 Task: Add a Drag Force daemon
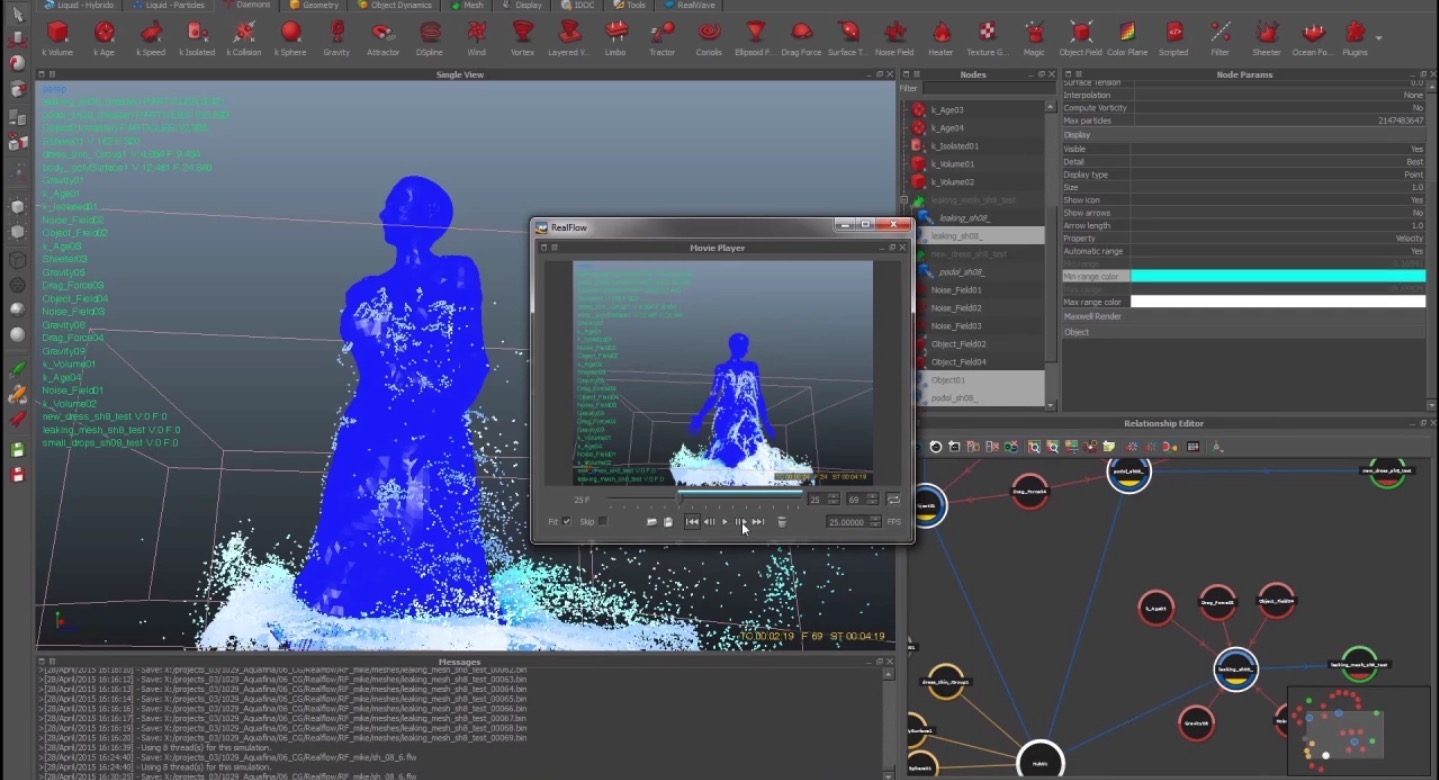click(800, 38)
